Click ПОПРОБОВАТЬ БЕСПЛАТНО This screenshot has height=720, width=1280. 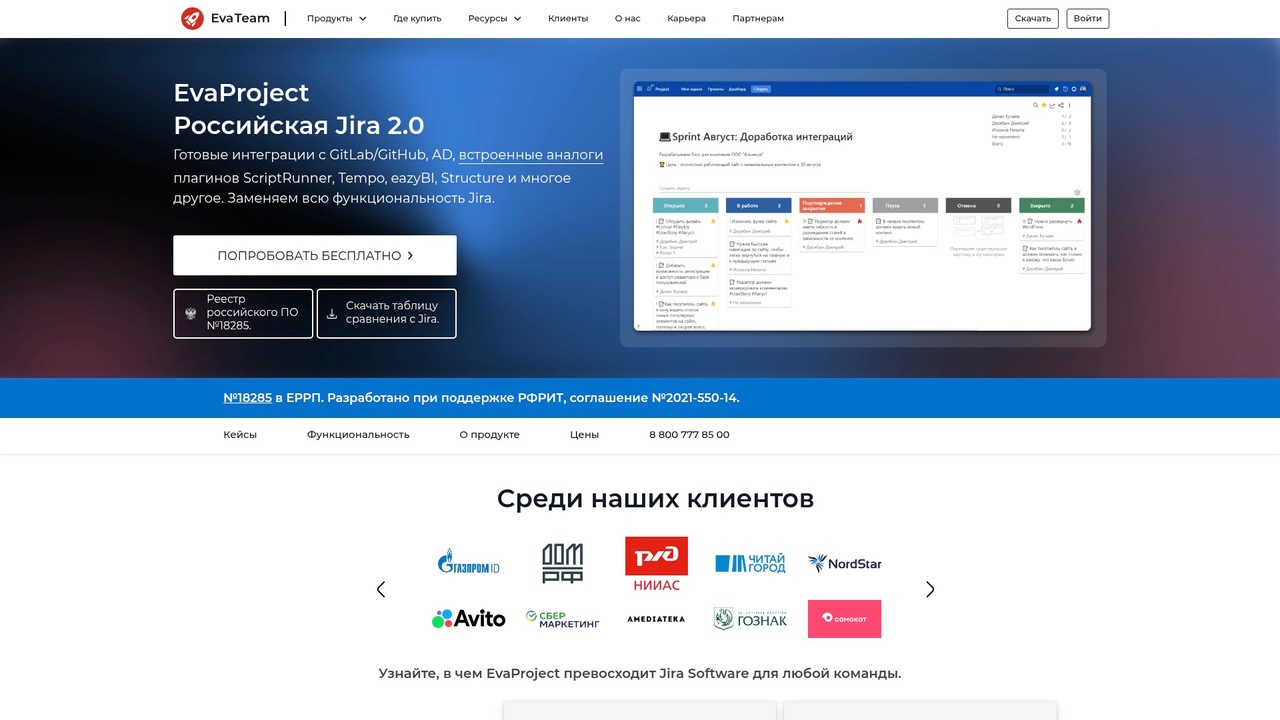tap(314, 255)
